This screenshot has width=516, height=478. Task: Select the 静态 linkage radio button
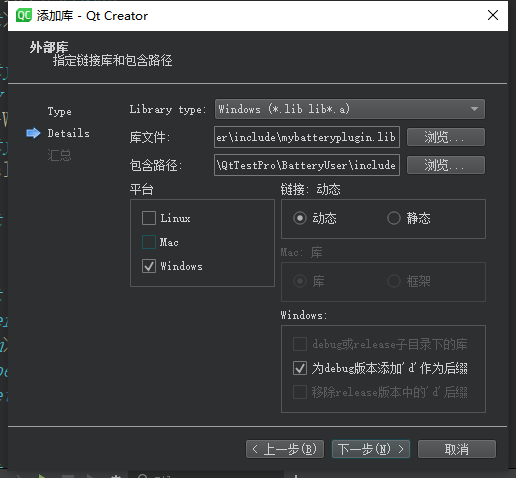click(394, 218)
